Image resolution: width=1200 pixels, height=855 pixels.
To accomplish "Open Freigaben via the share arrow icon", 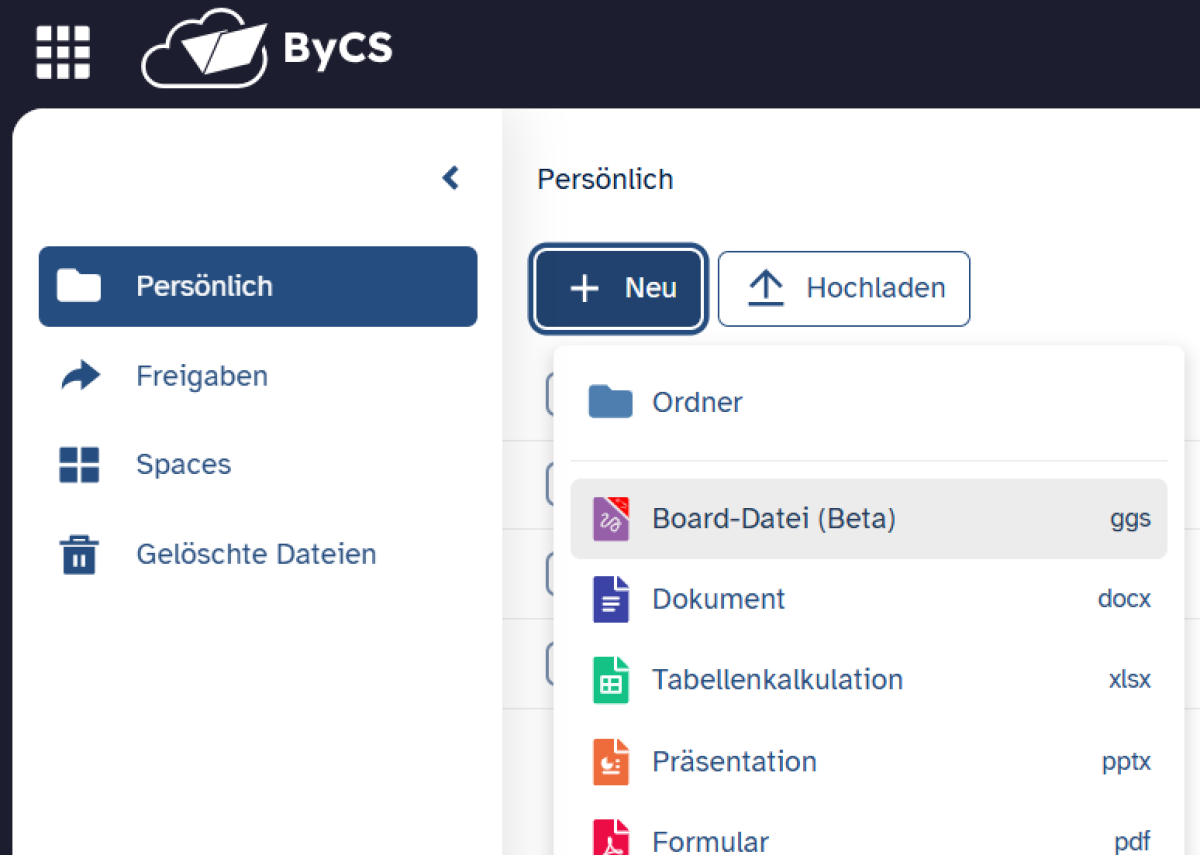I will point(80,377).
